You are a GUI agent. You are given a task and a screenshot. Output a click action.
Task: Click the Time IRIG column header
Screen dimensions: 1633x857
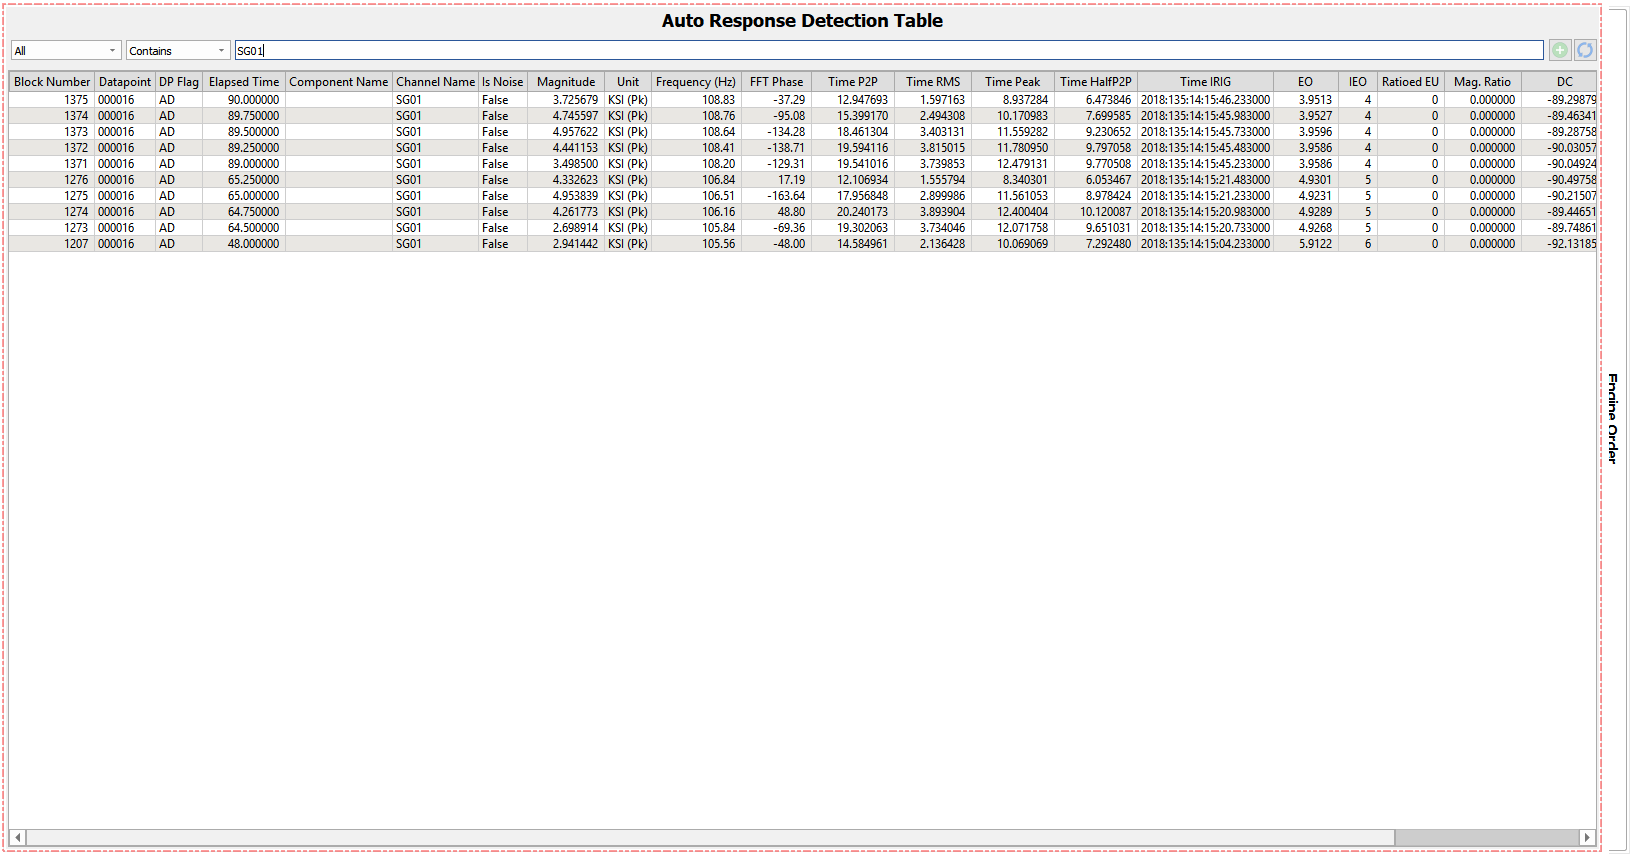(1206, 82)
